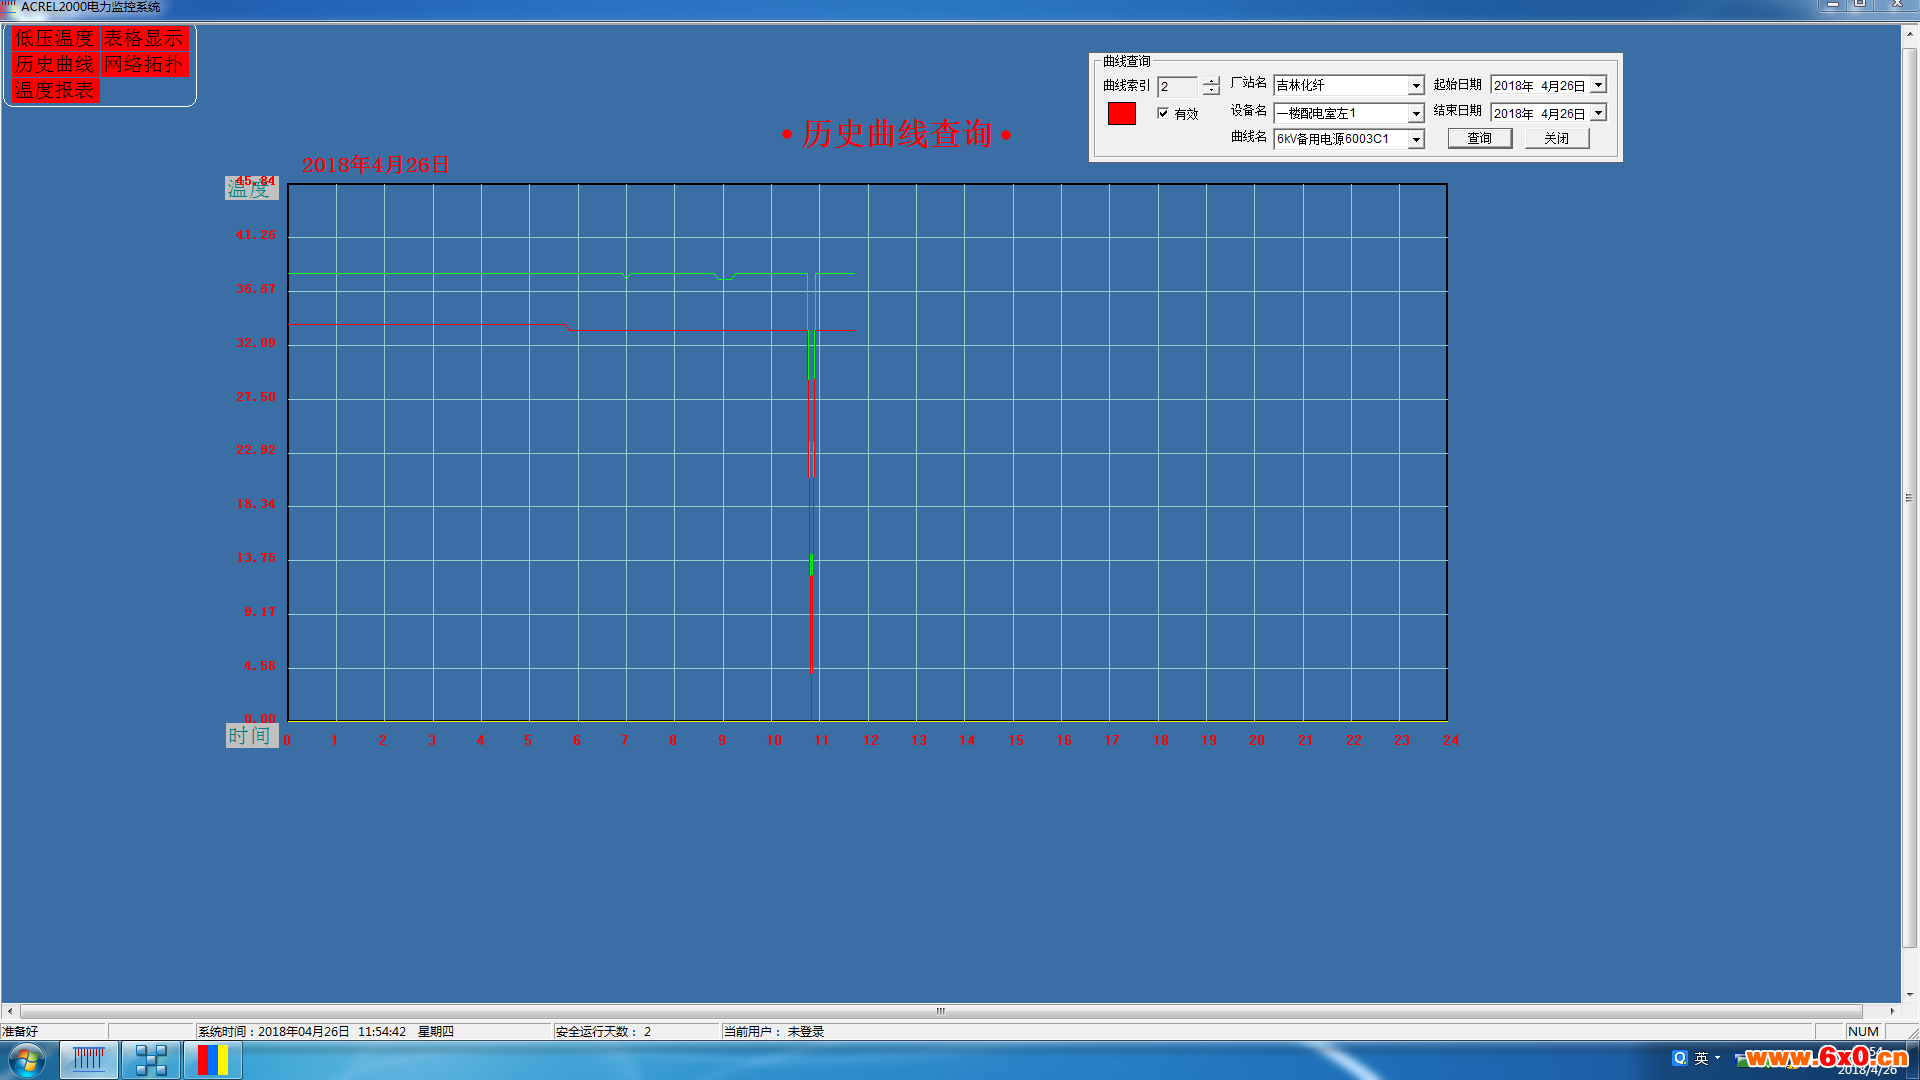Click the 2018年4月26日 chart date text
Screen dimensions: 1920x1080
pyautogui.click(x=375, y=165)
